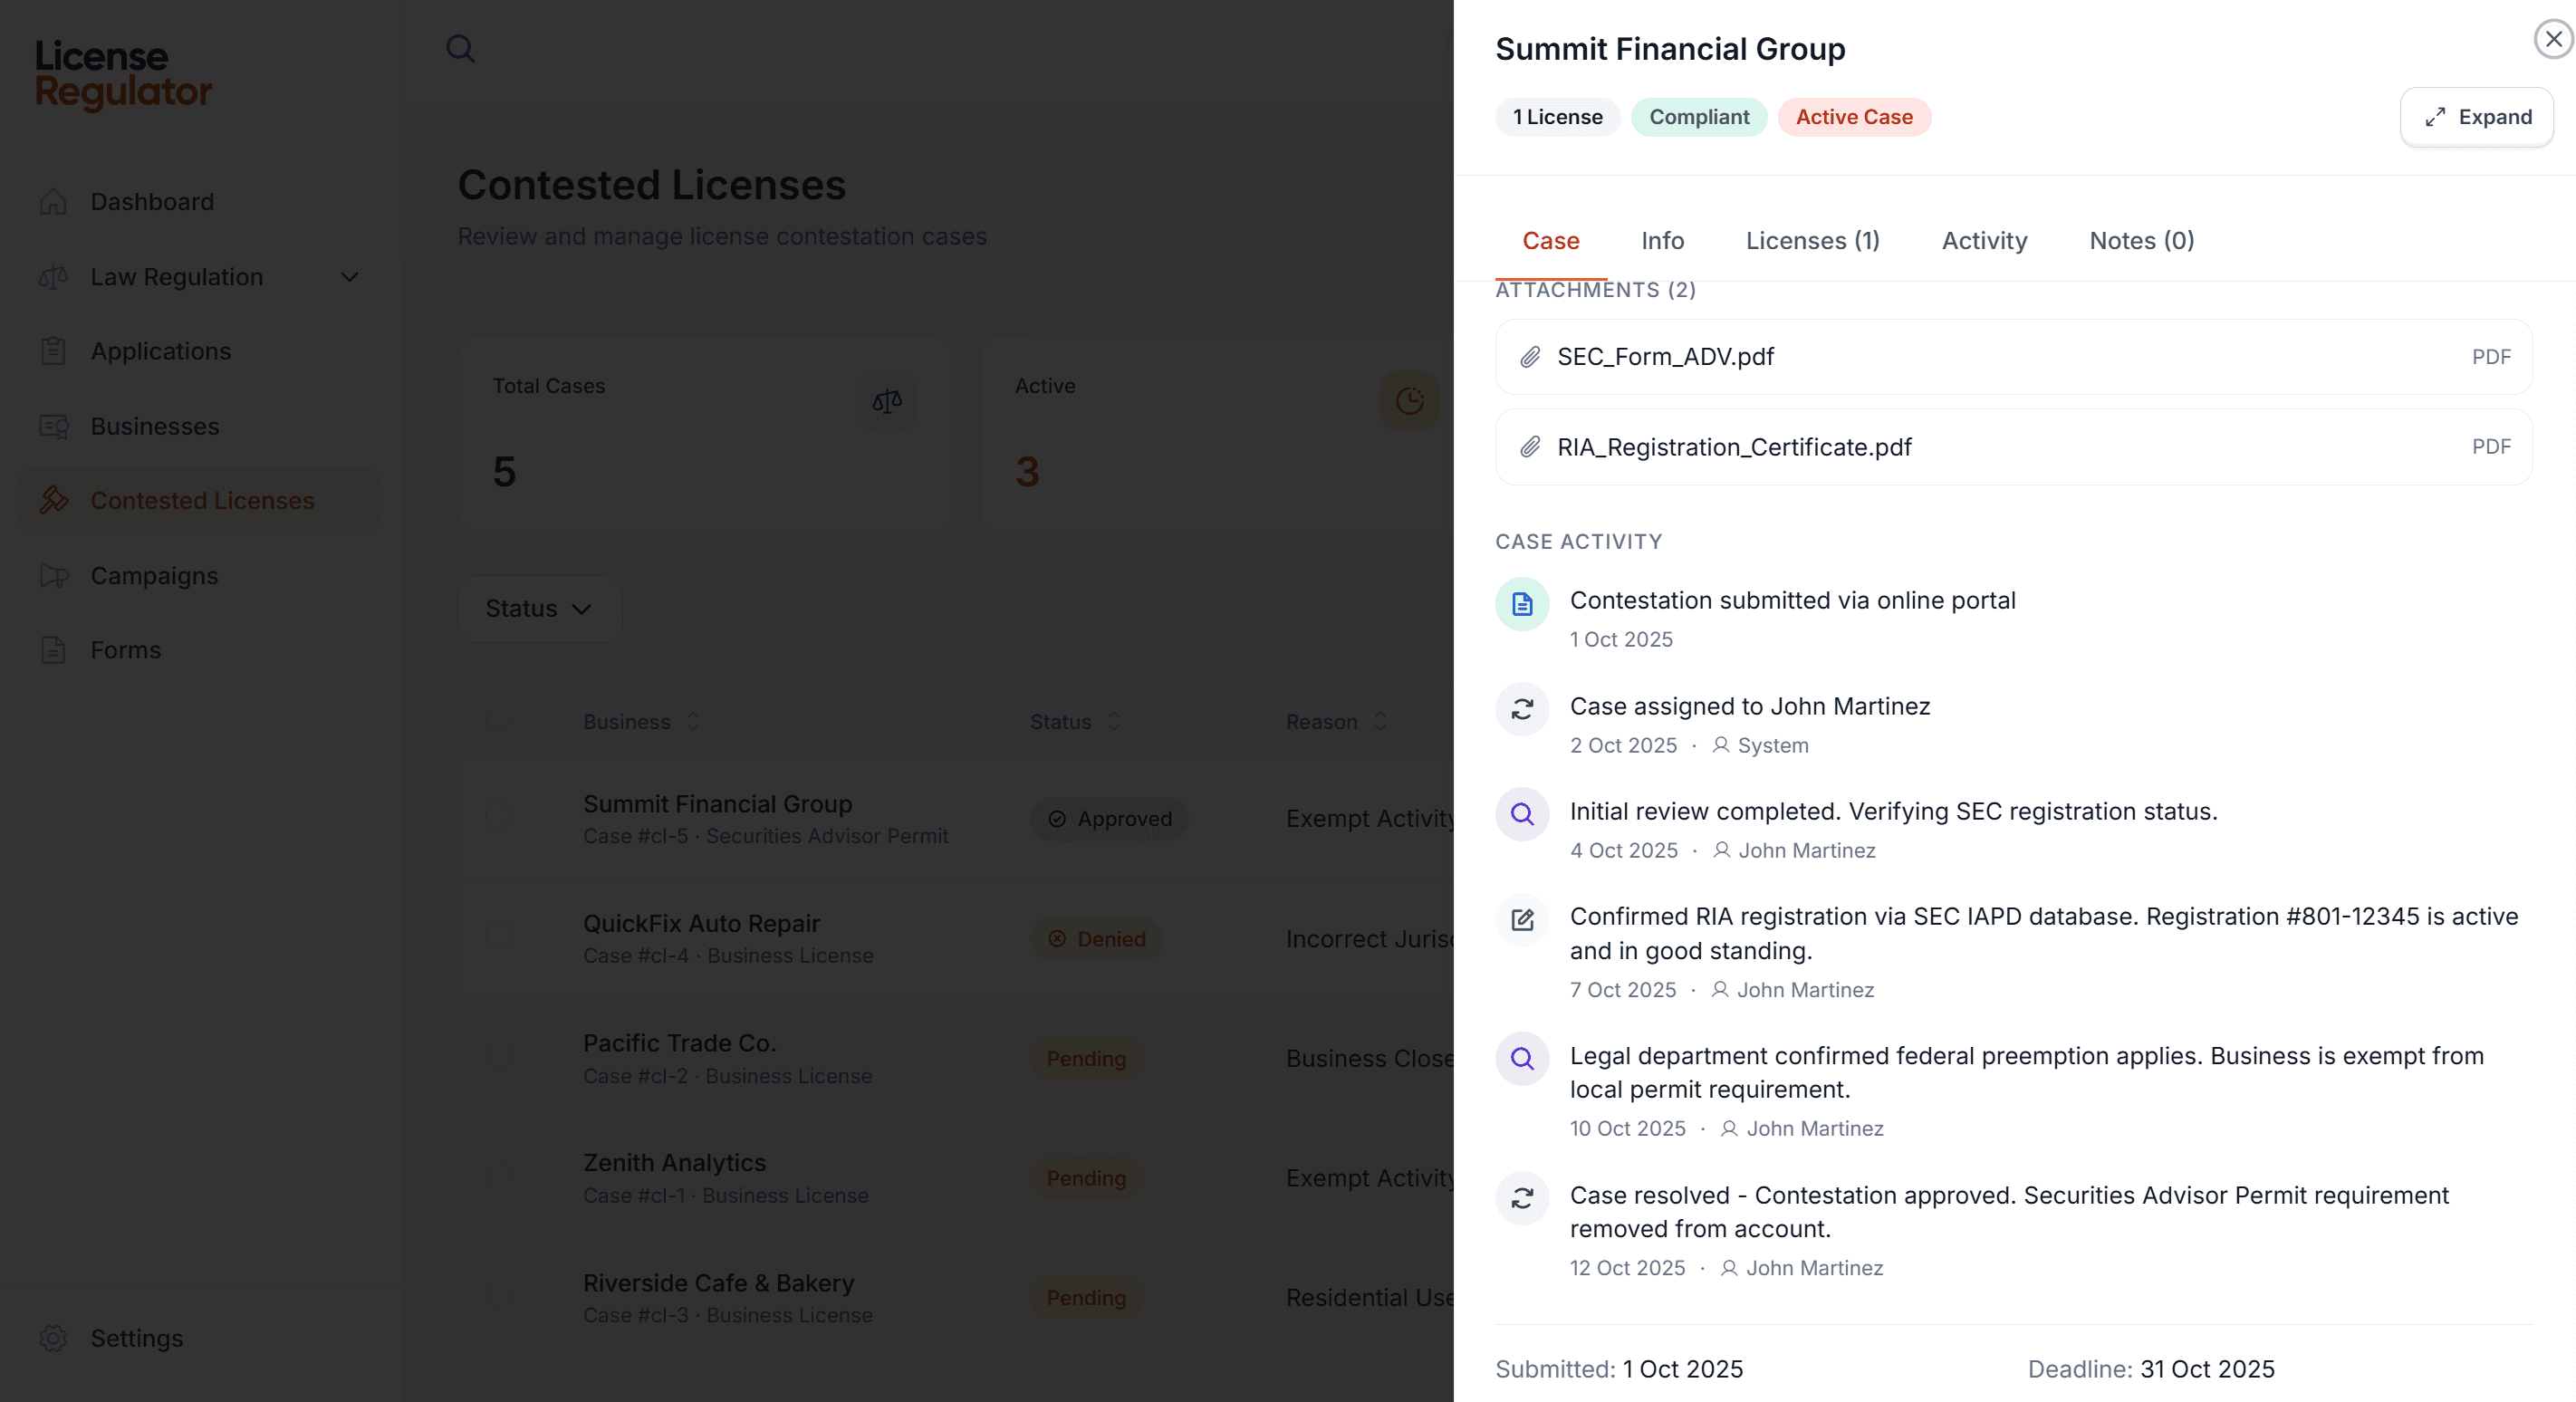Click the Pending badge for Zenith Analytics
The height and width of the screenshot is (1402, 2576).
click(1086, 1178)
